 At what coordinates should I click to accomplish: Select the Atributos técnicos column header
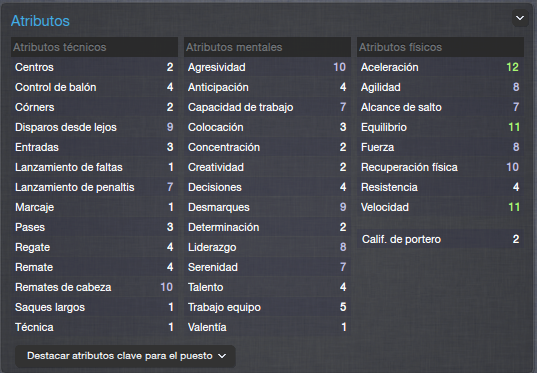(x=95, y=47)
